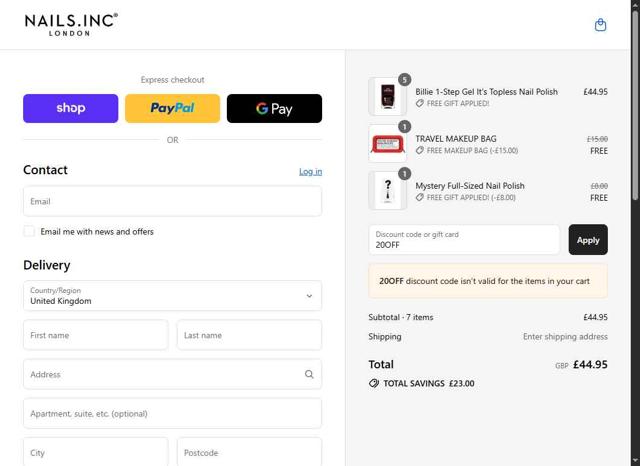Edit the Discount code or gift card field

click(464, 240)
